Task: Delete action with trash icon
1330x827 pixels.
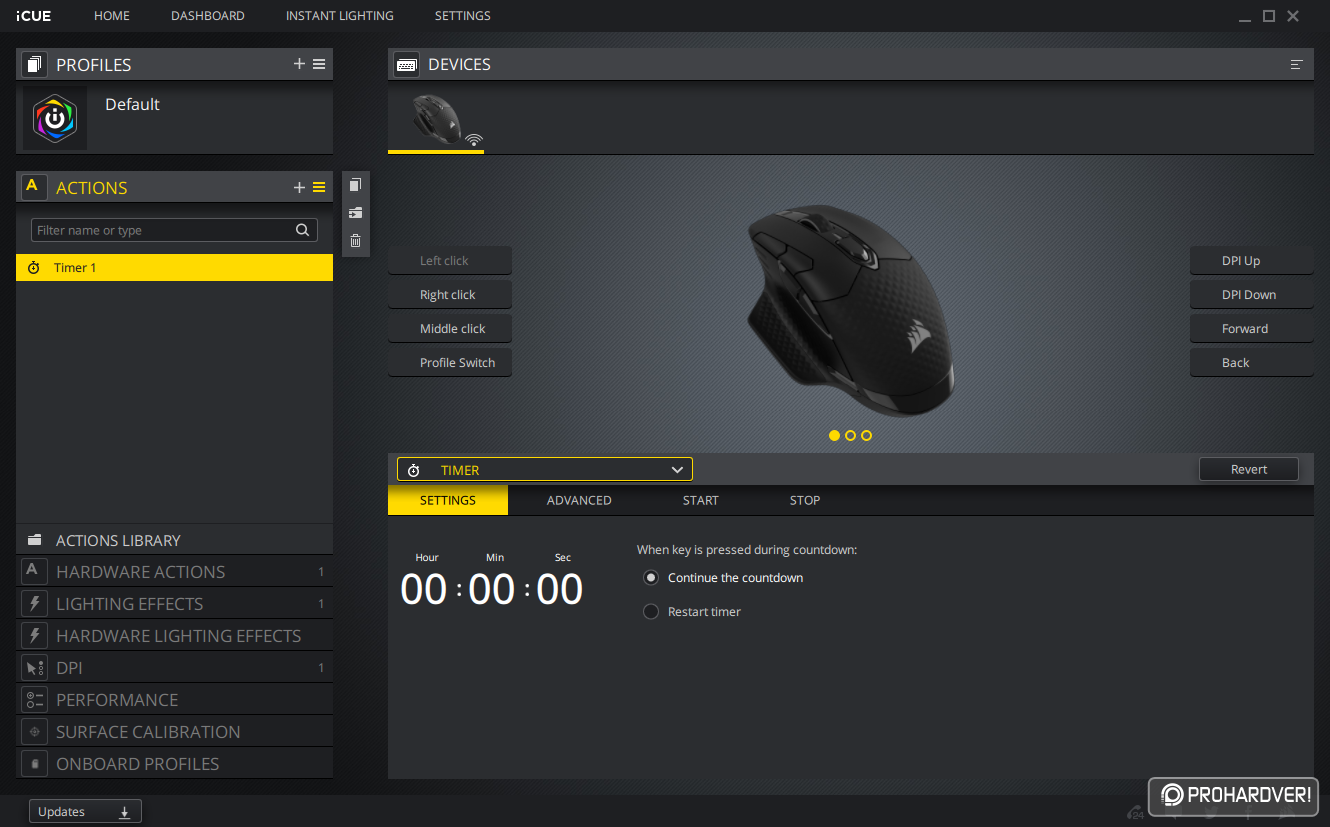Action: 355,241
